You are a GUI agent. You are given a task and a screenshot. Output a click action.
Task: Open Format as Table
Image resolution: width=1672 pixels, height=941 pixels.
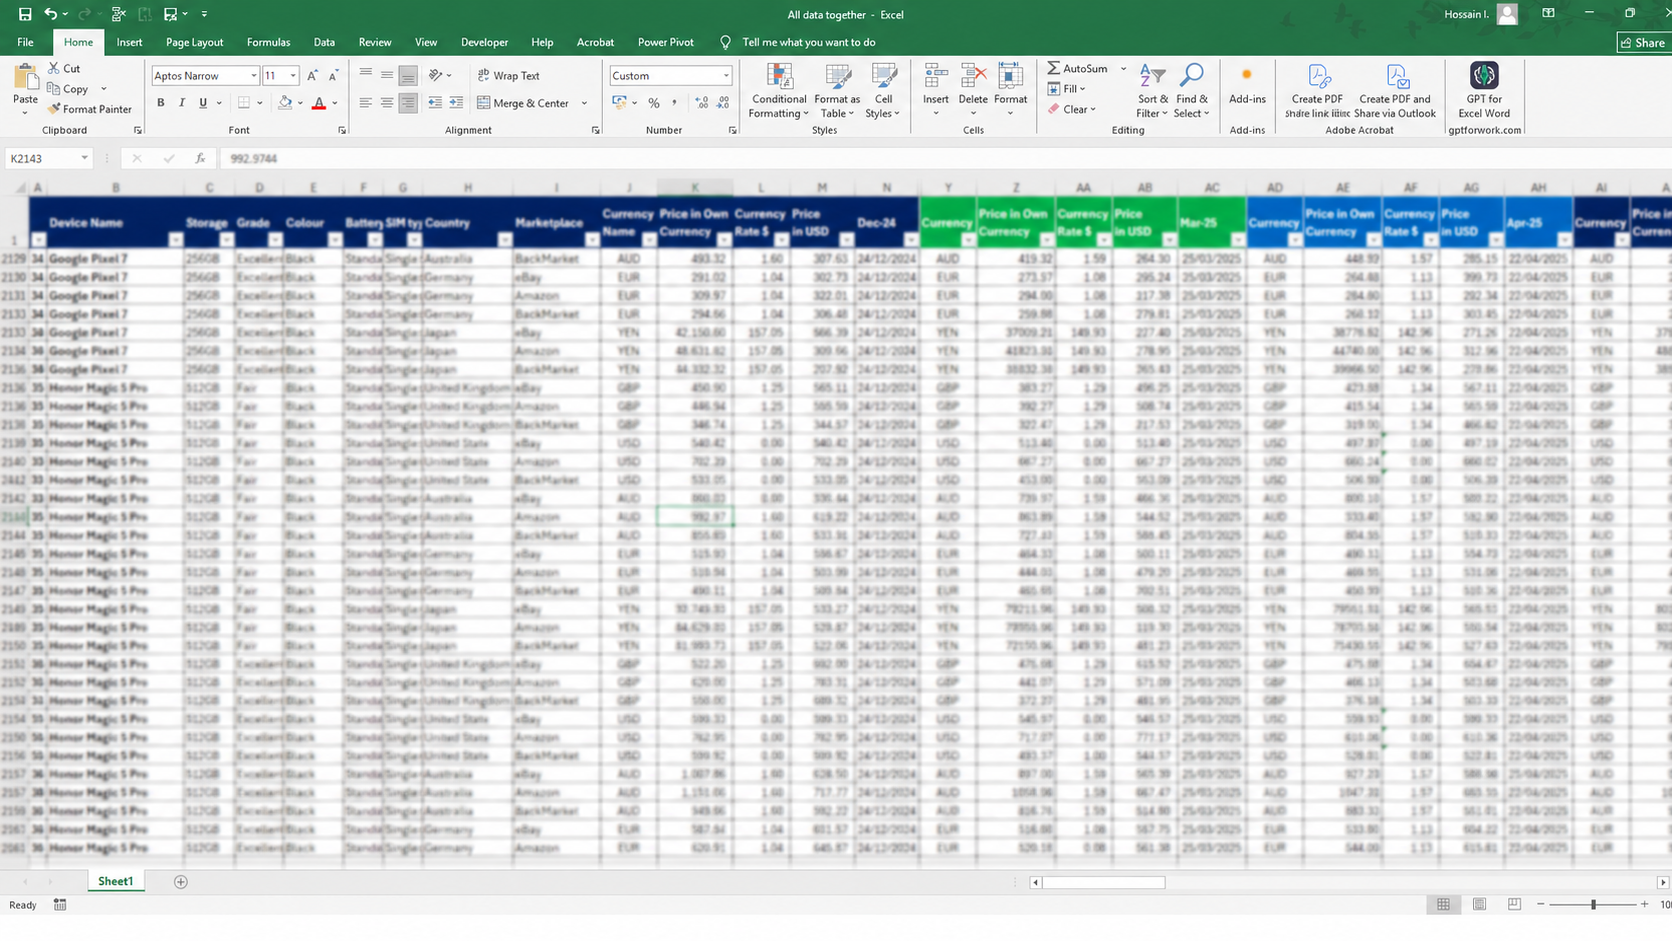837,90
